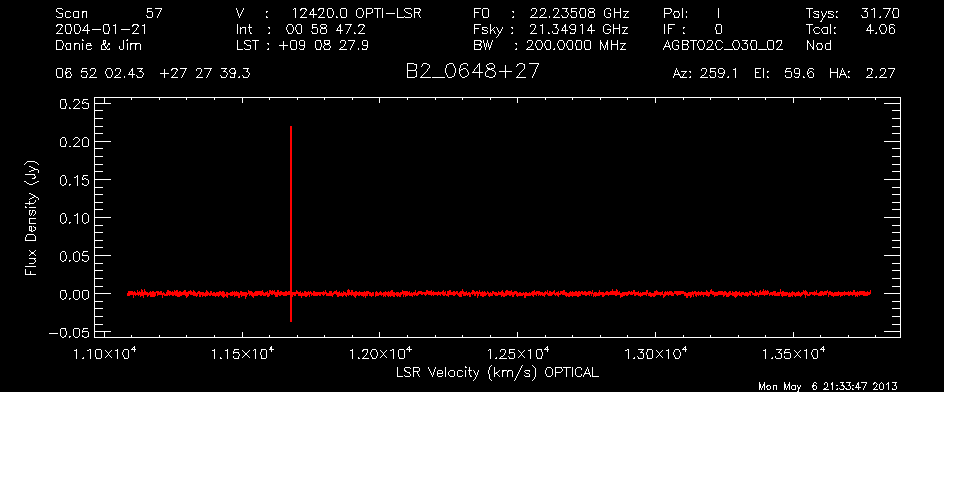The height and width of the screenshot is (490, 962).
Task: Click x-axis label 1.20×10⁴
Action: point(380,354)
